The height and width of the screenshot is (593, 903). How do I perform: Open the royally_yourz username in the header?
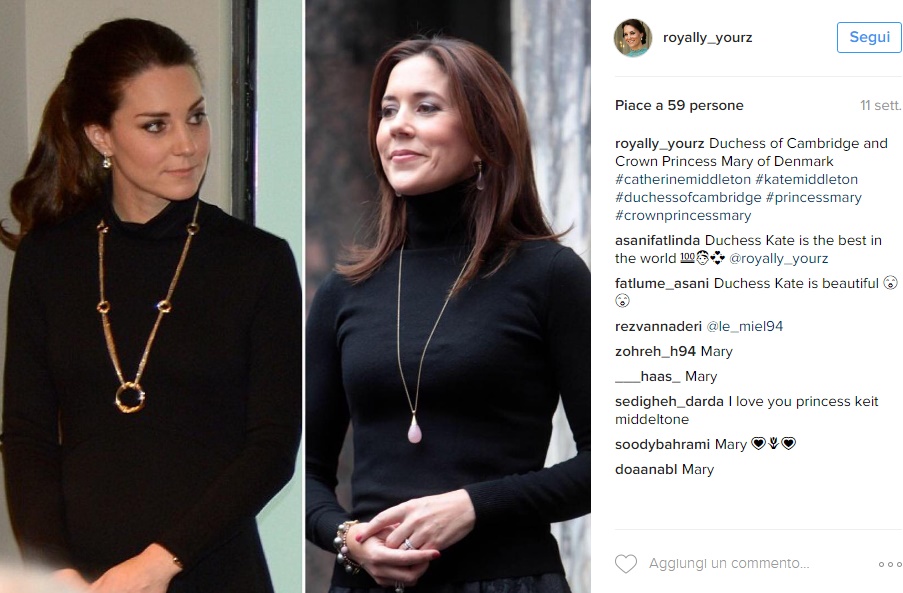pyautogui.click(x=707, y=38)
